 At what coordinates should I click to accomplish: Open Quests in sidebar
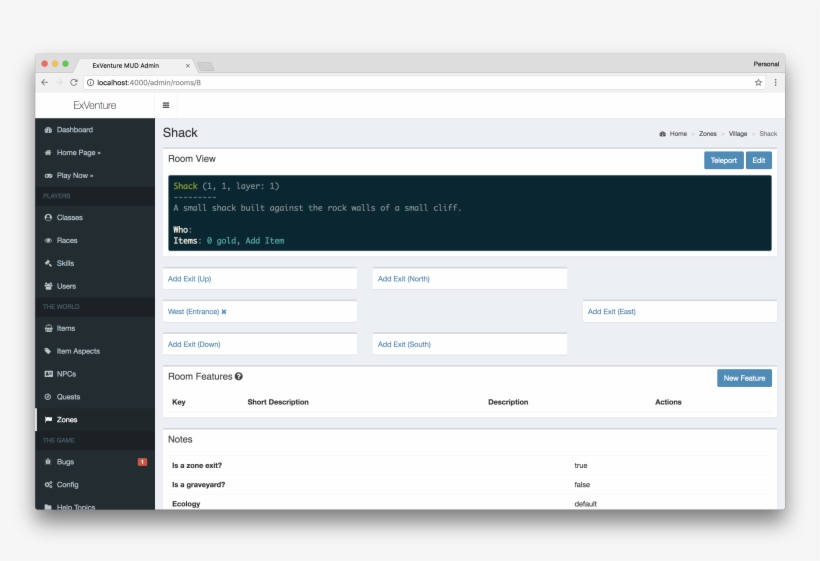(95, 397)
